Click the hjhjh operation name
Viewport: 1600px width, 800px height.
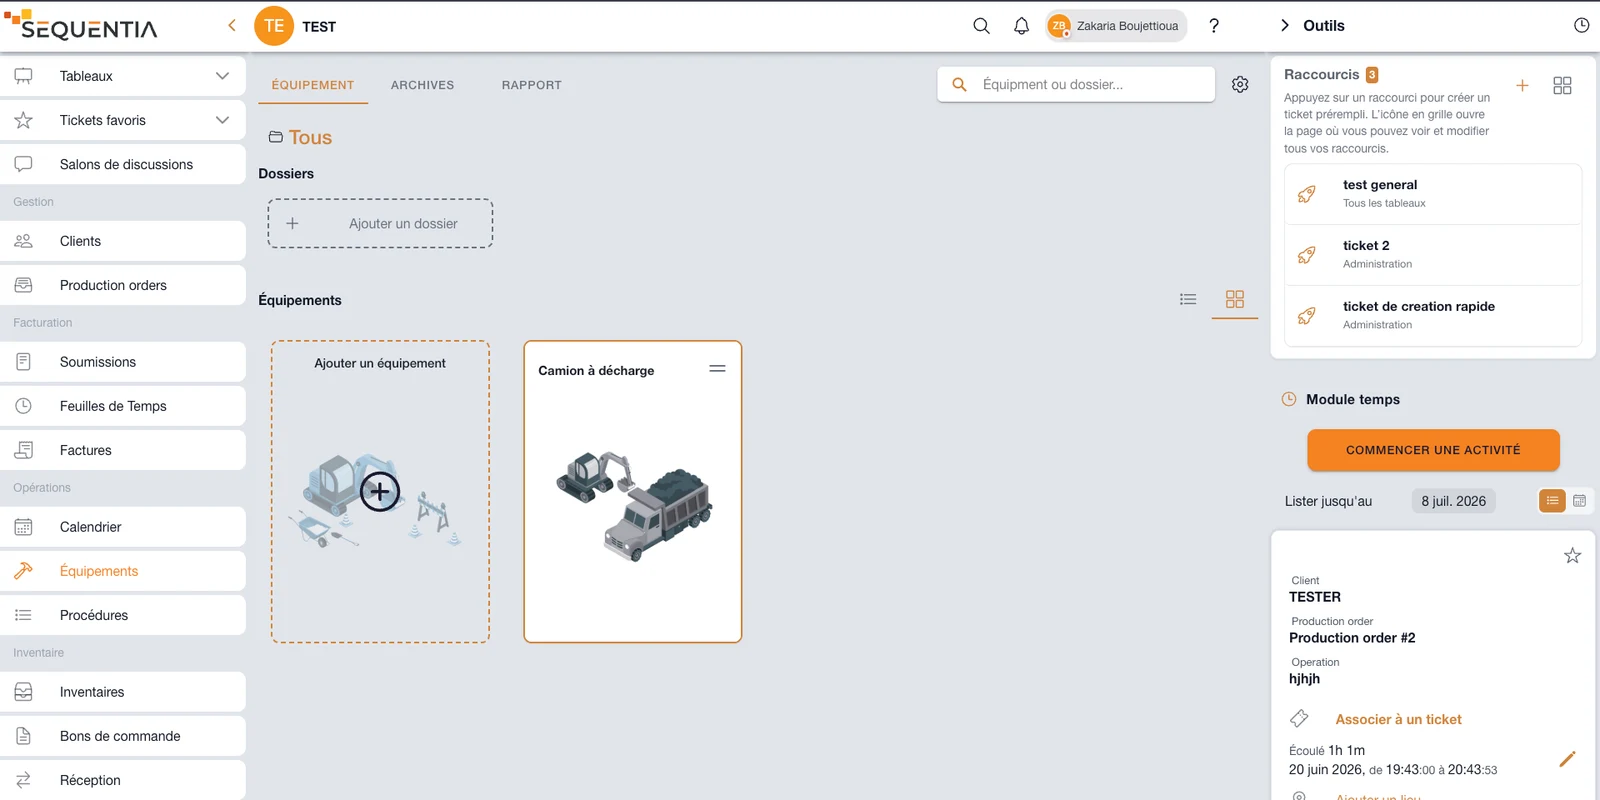pyautogui.click(x=1304, y=679)
